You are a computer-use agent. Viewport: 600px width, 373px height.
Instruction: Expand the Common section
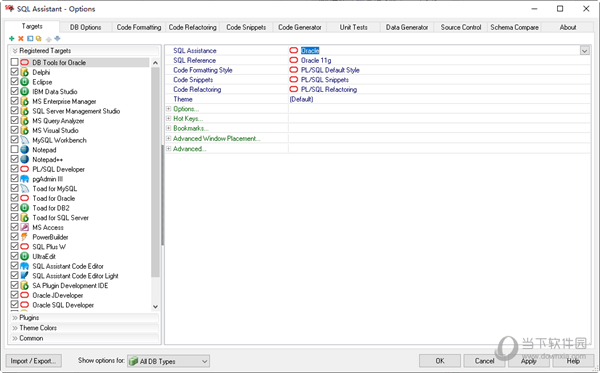click(x=84, y=338)
